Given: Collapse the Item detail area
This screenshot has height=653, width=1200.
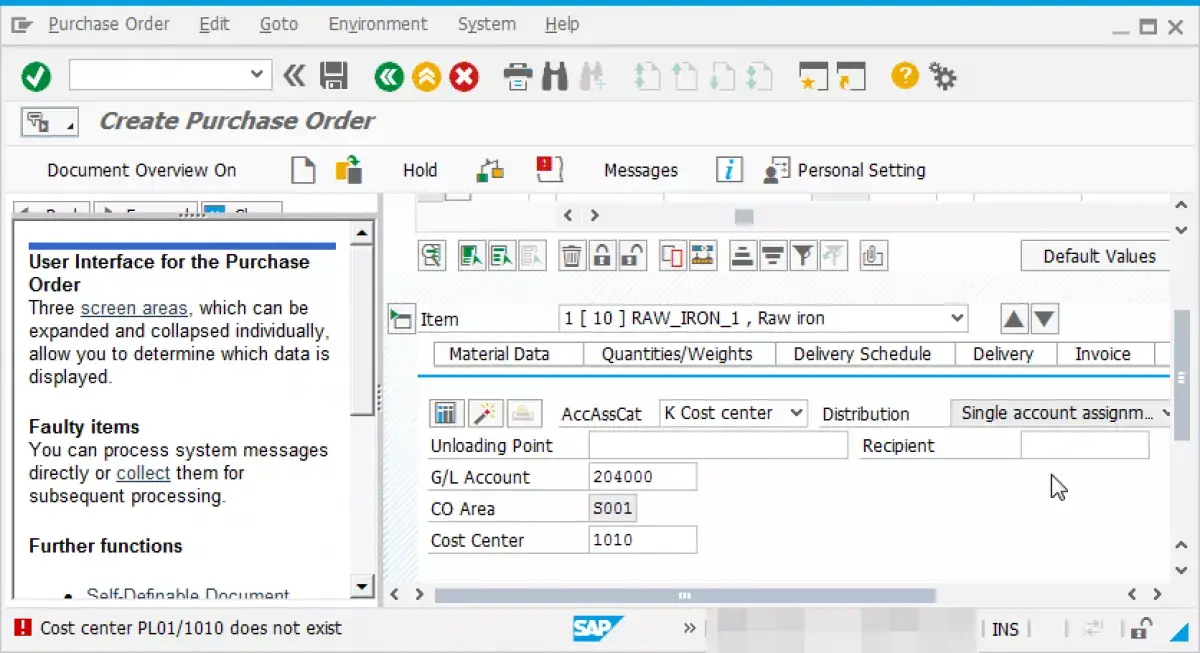Looking at the screenshot, I should [x=401, y=319].
